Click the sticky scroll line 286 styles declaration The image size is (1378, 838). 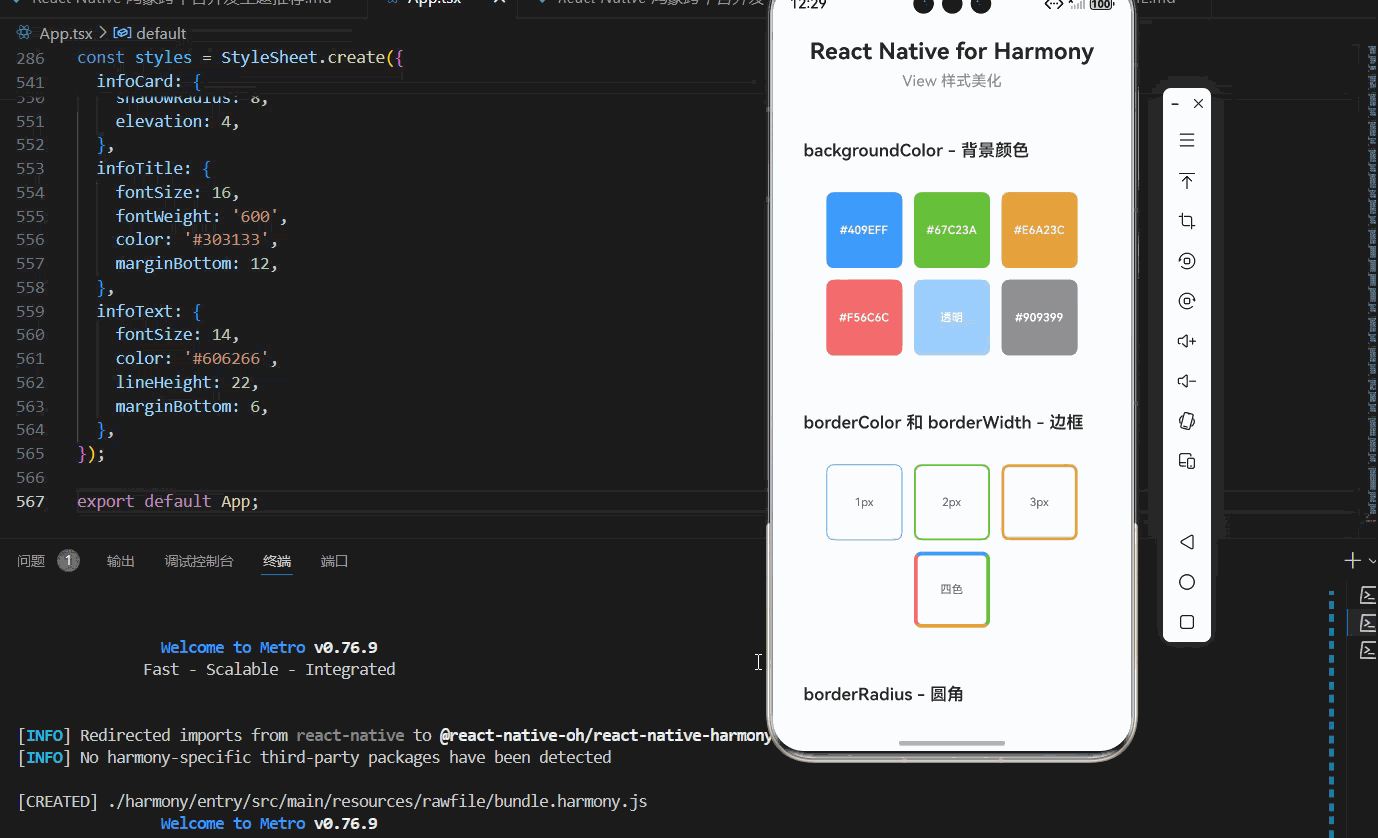click(x=240, y=58)
